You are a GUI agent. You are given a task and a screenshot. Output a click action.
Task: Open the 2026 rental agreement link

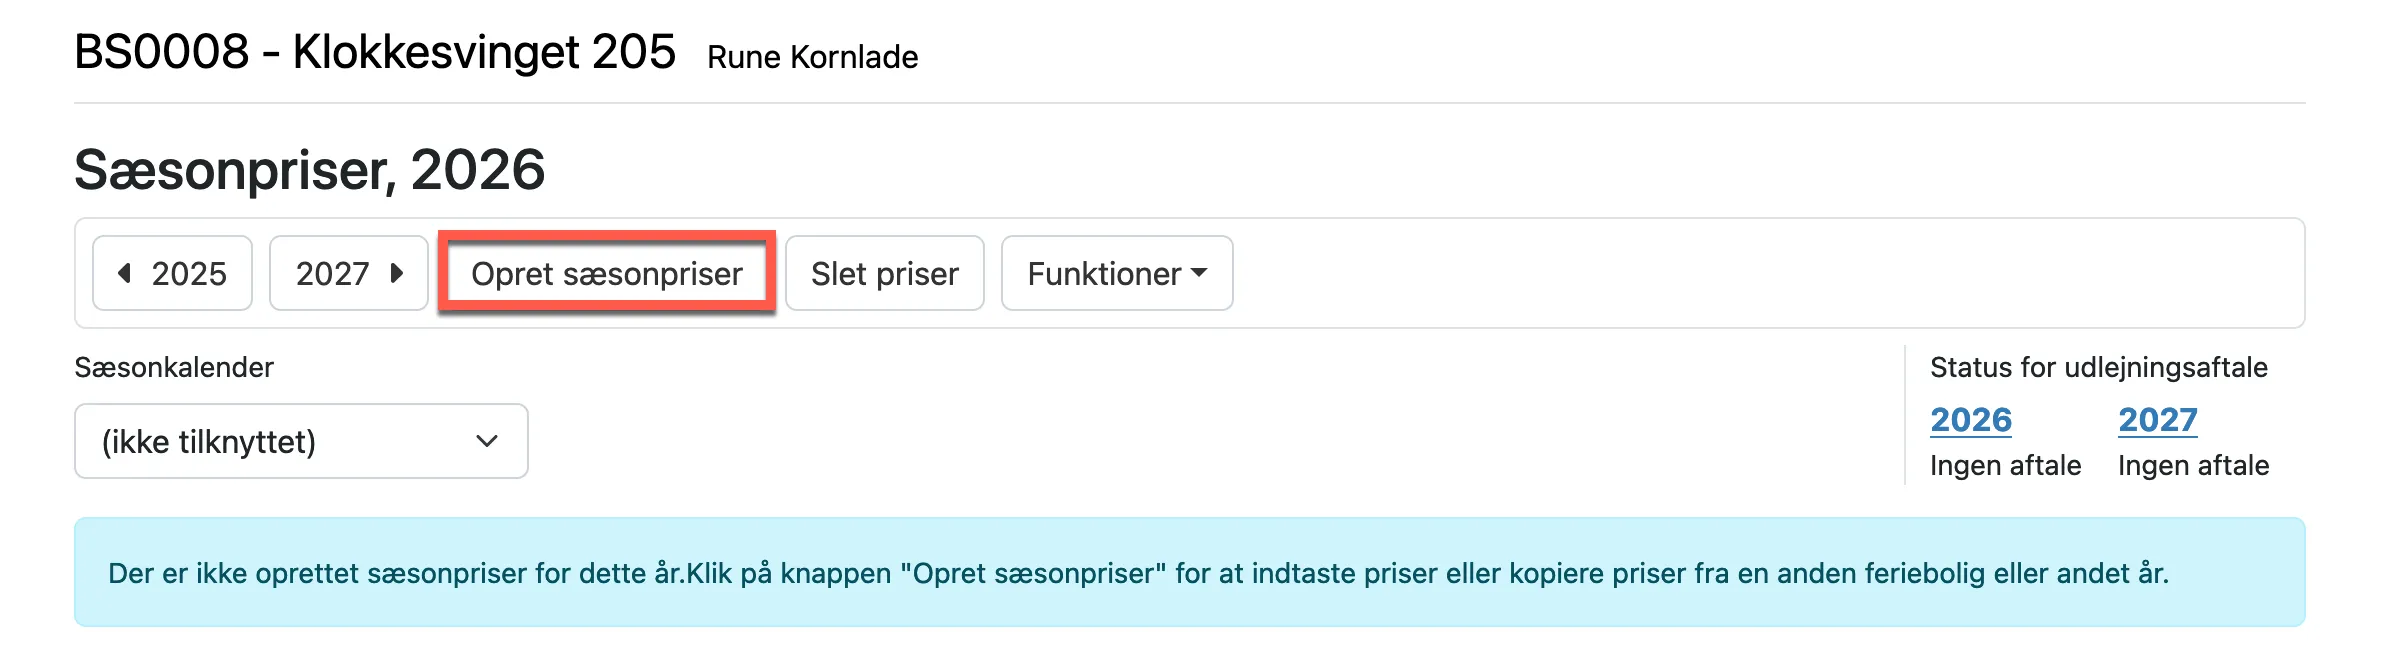click(1971, 420)
